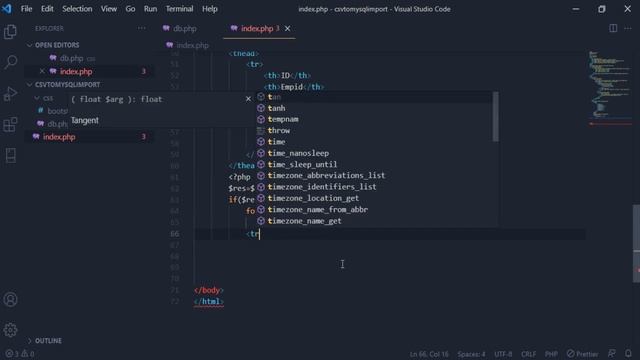The height and width of the screenshot is (360, 640).
Task: Click errors and warnings status indicator
Action: pos(20,353)
